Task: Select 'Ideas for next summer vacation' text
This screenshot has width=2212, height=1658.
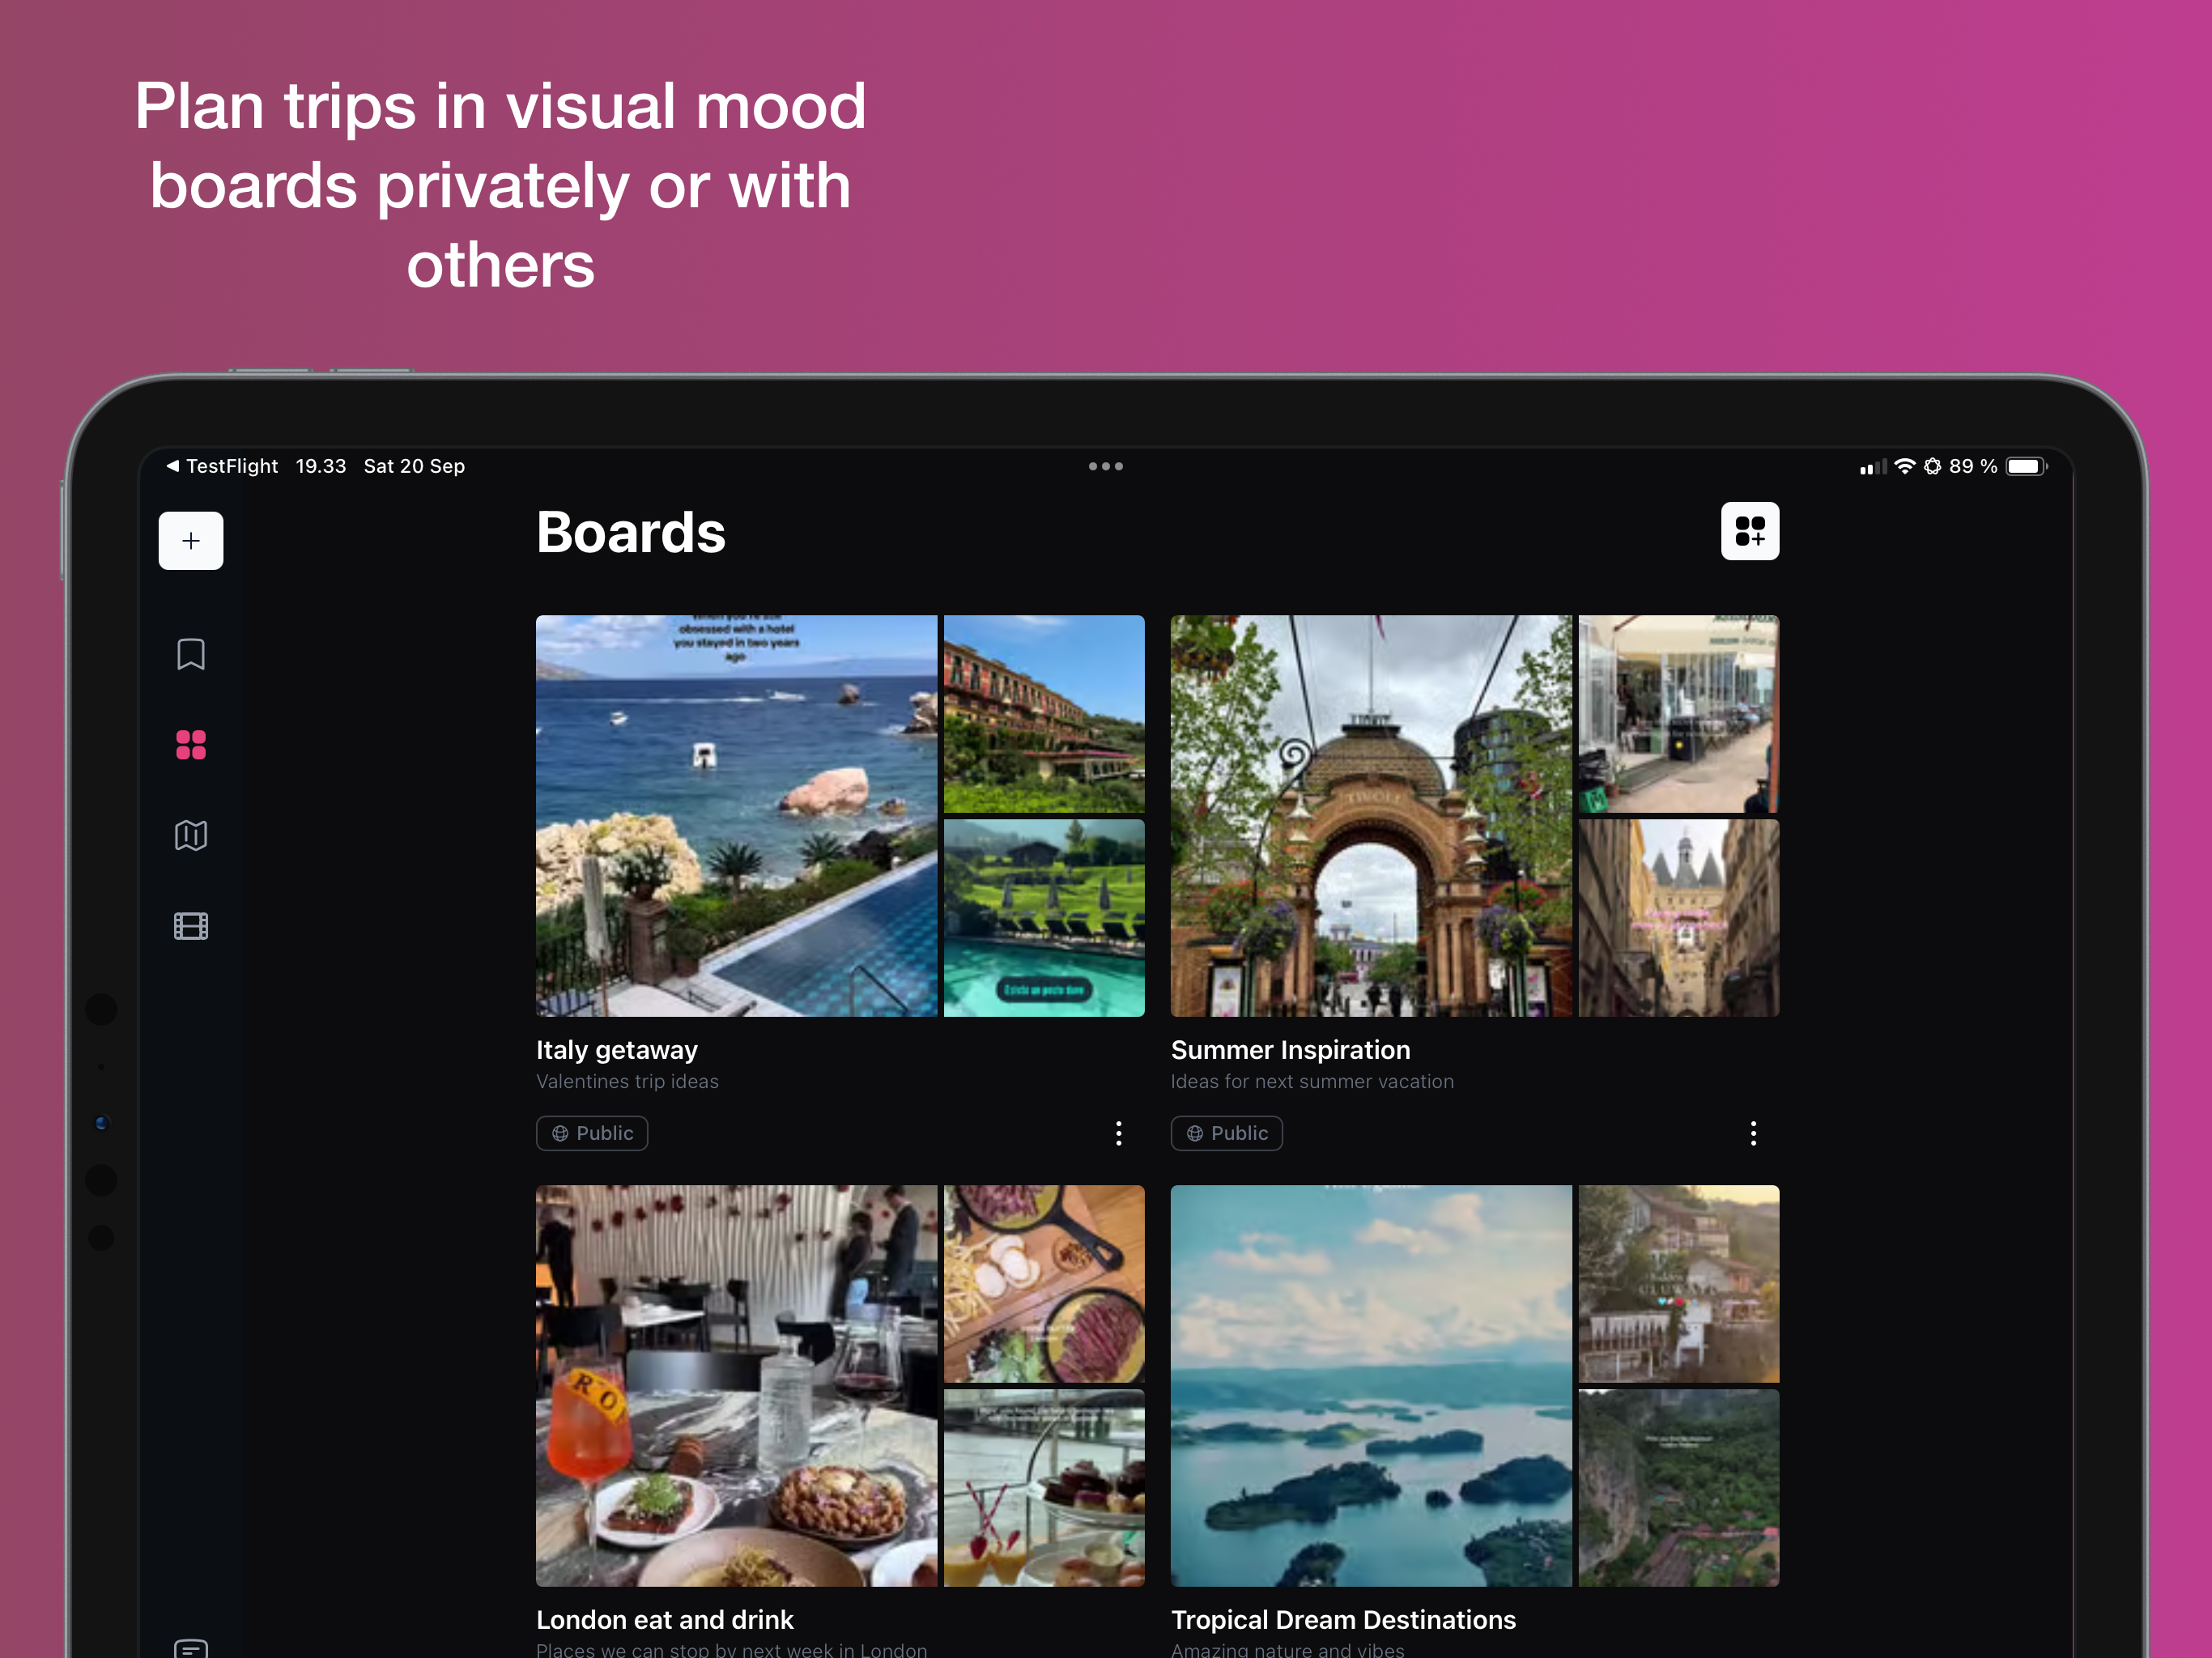Action: pyautogui.click(x=1312, y=1082)
